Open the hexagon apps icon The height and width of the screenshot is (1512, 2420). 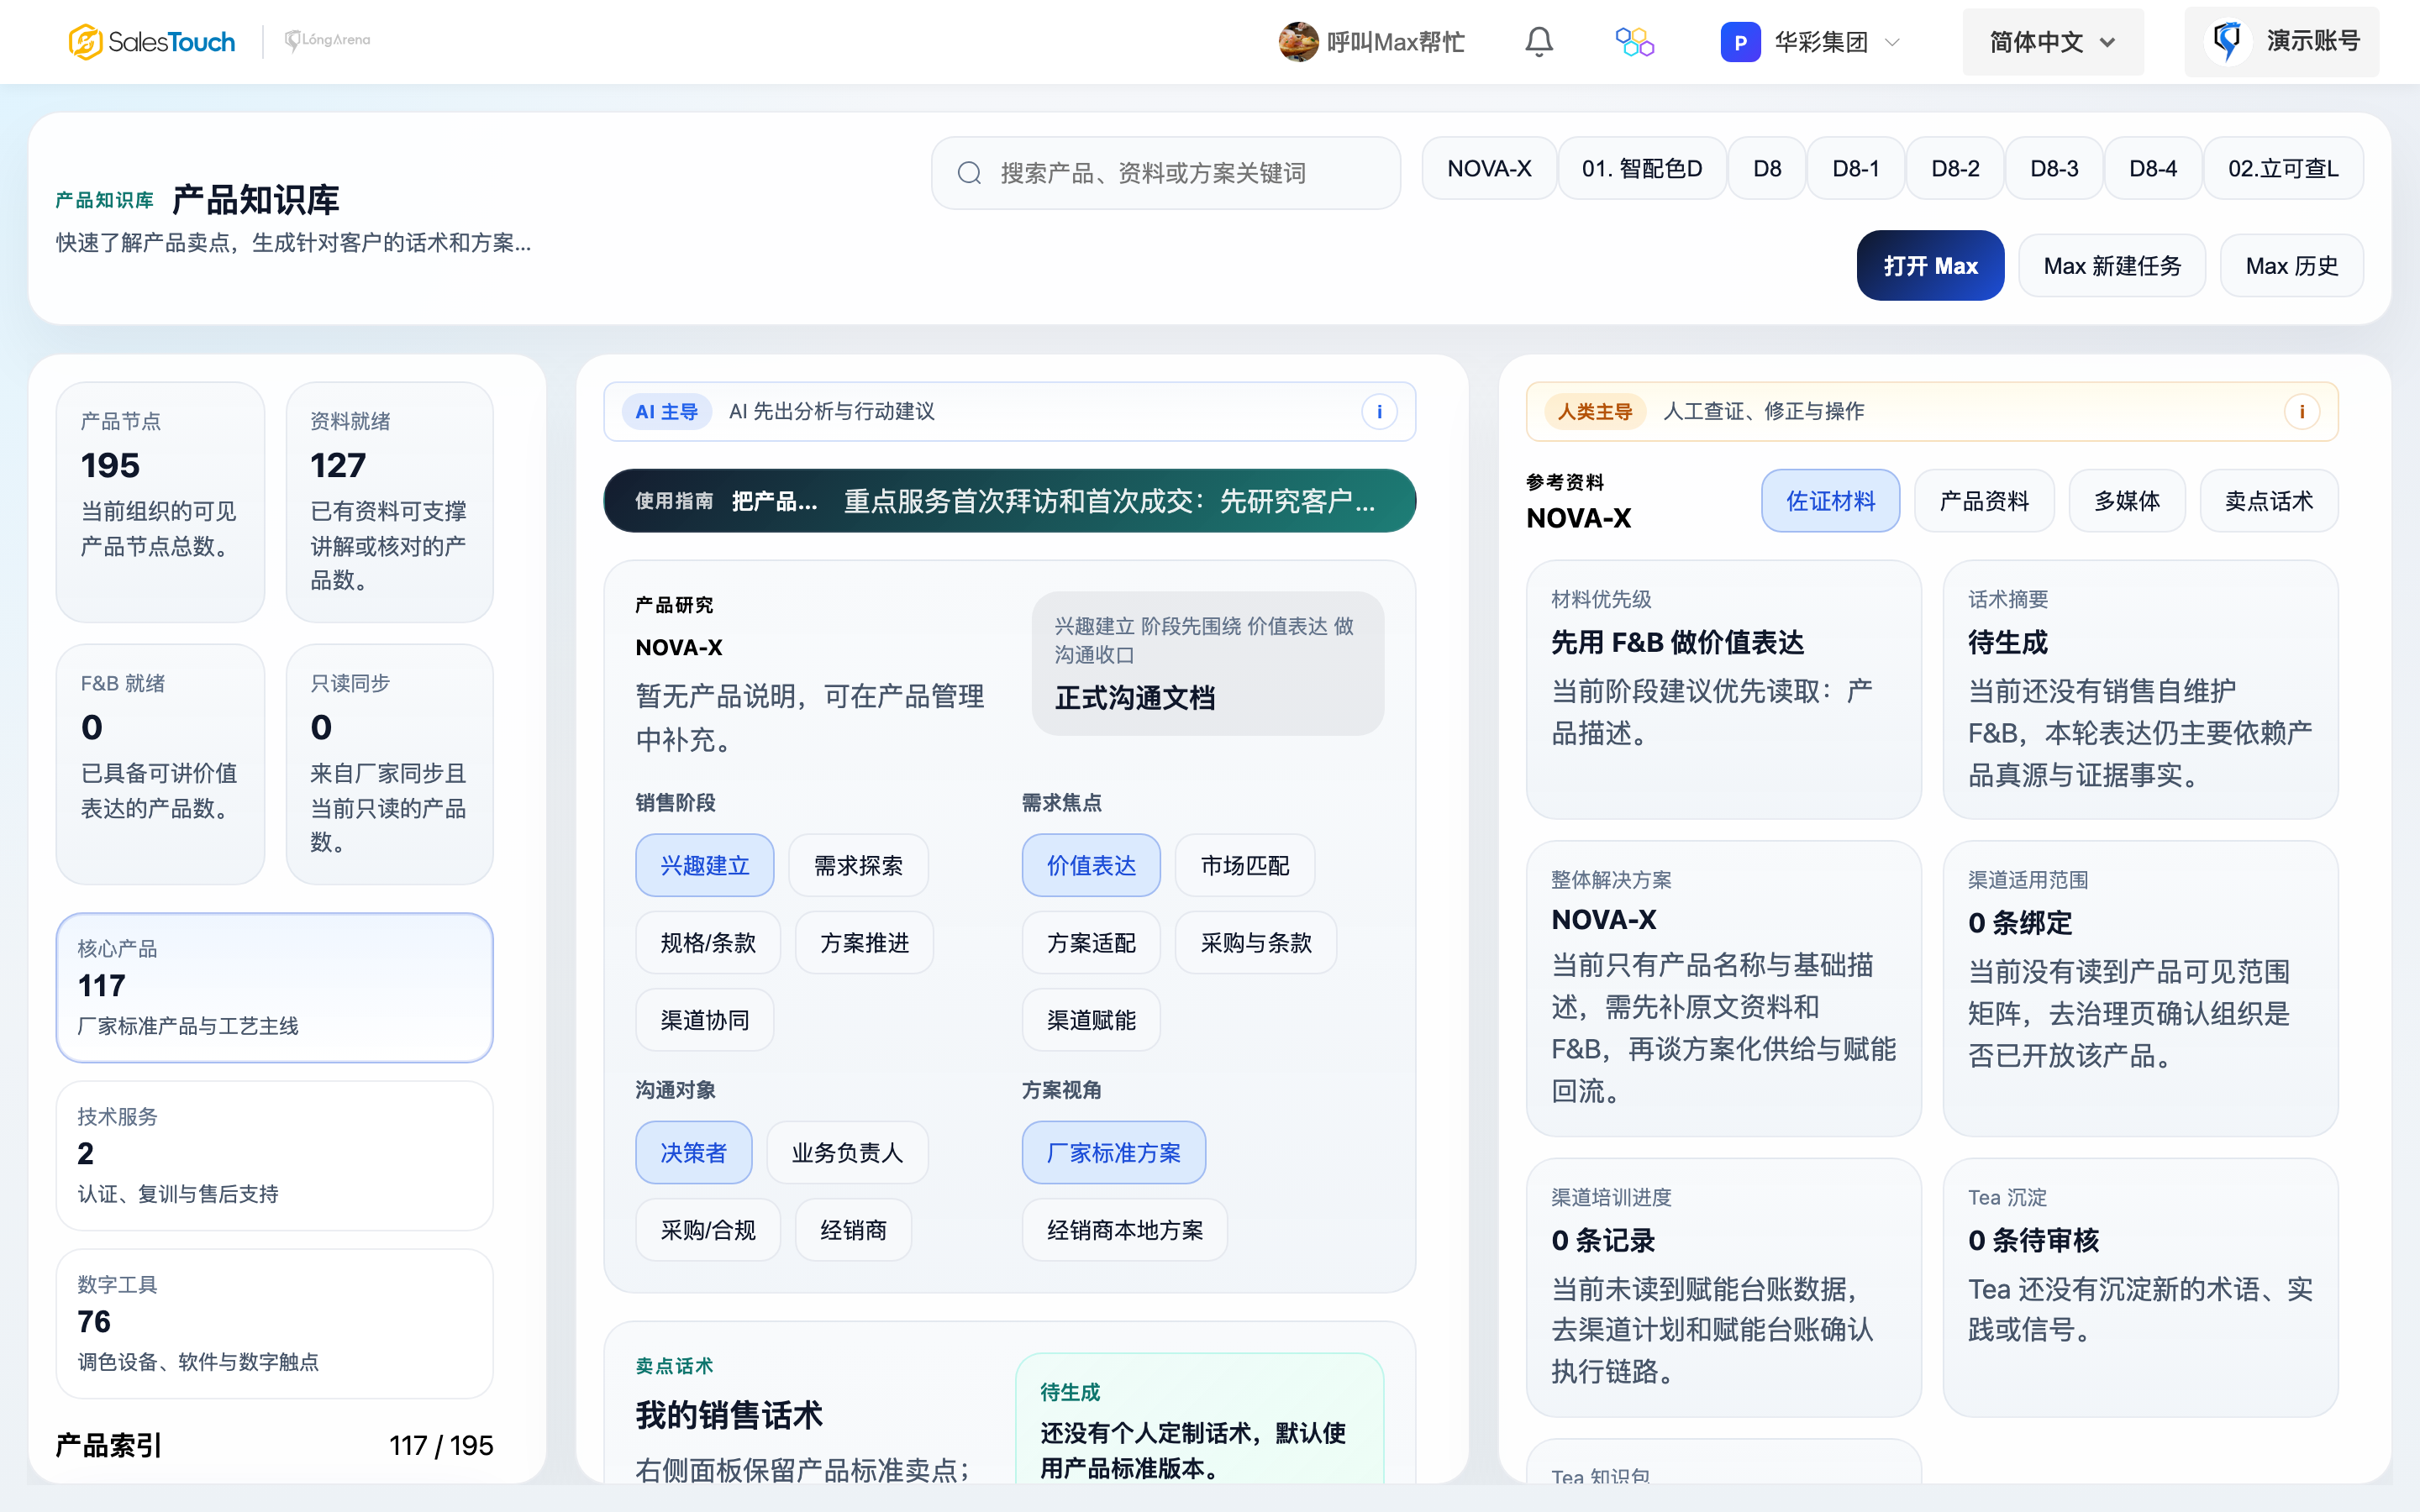1634,42
